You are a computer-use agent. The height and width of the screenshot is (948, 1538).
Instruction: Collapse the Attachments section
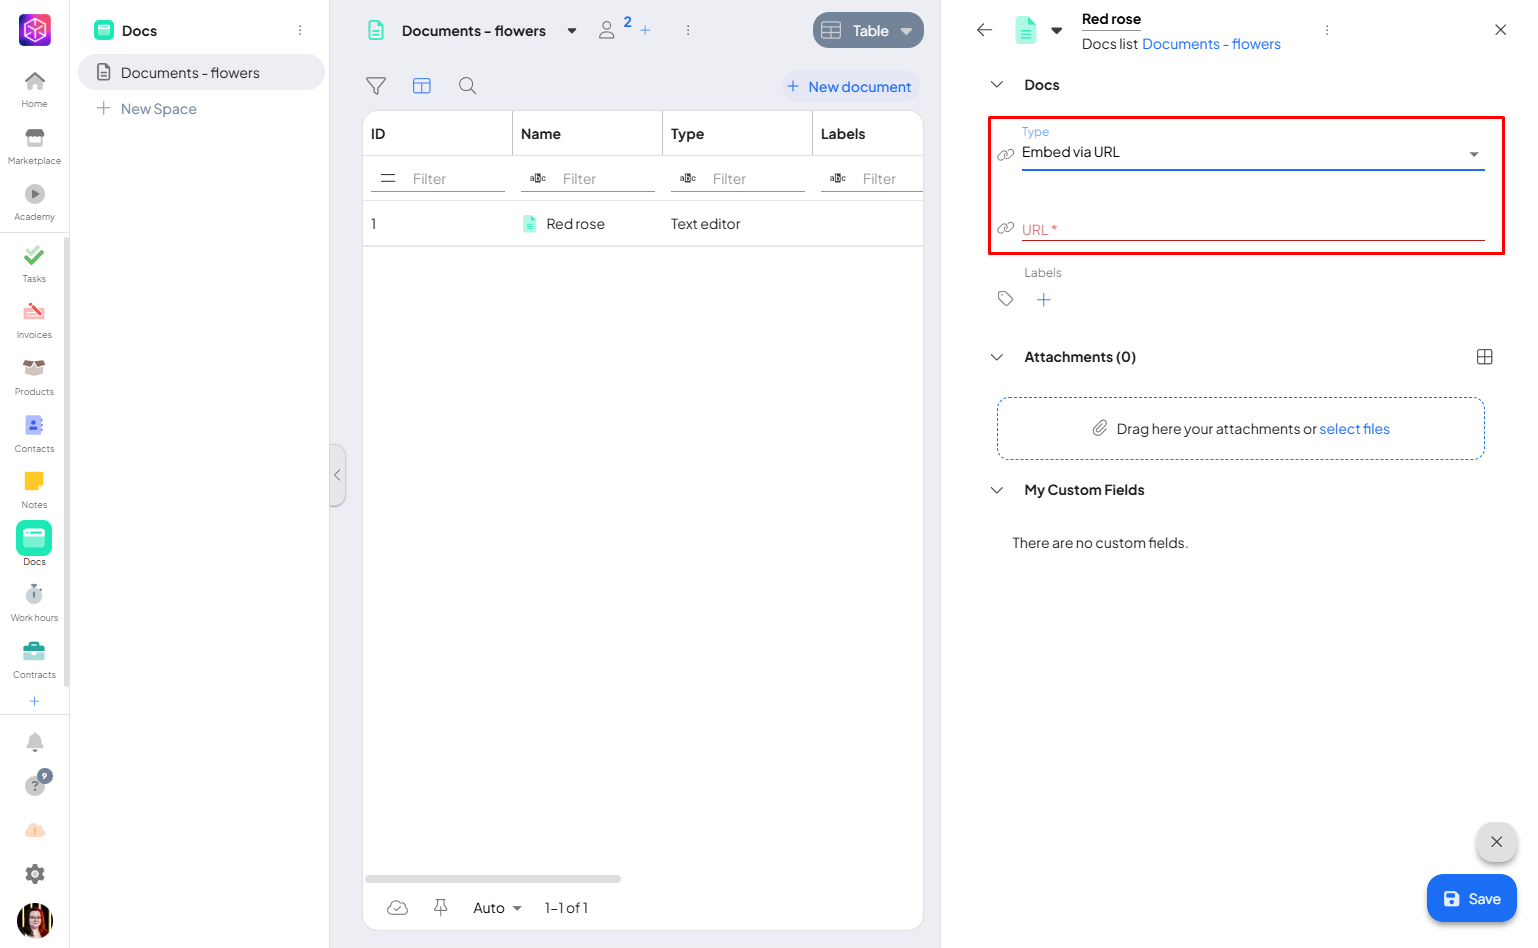click(x=997, y=357)
